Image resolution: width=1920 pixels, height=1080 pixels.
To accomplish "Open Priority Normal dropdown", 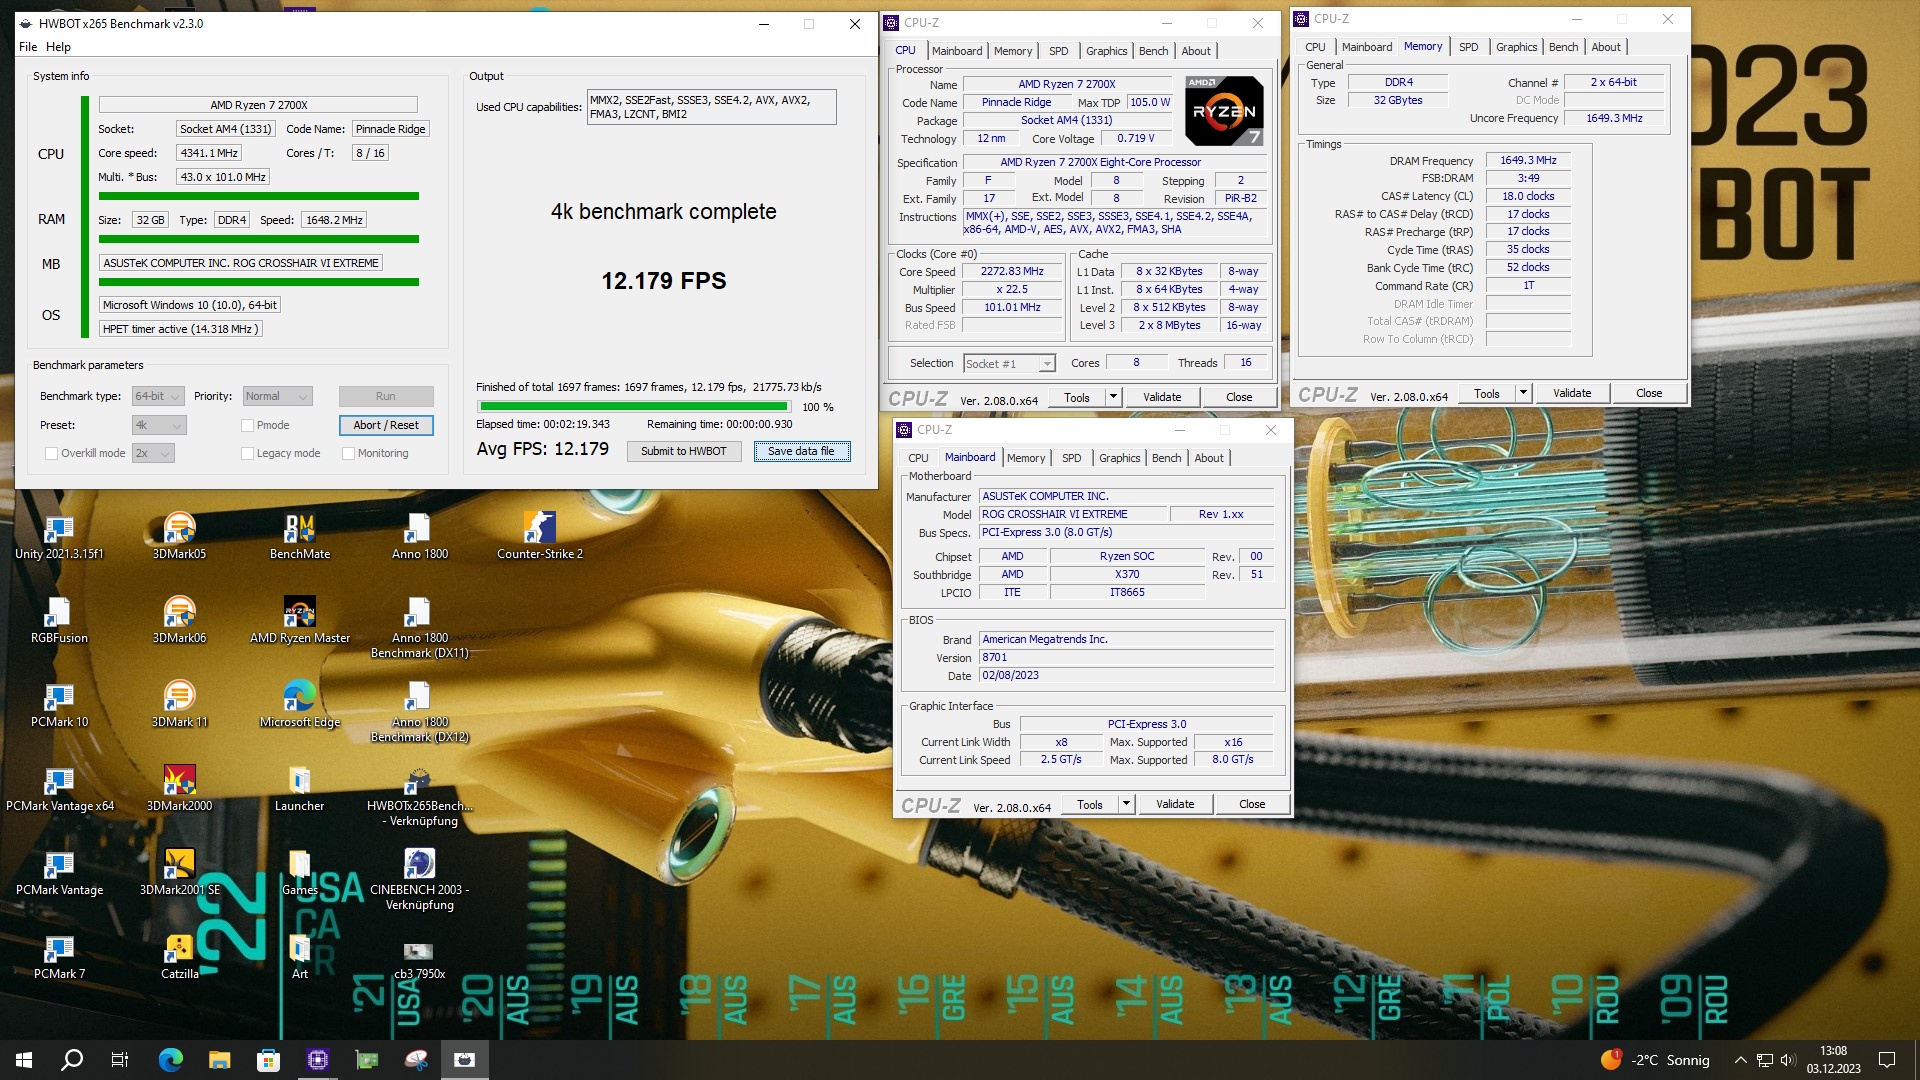I will [x=278, y=396].
